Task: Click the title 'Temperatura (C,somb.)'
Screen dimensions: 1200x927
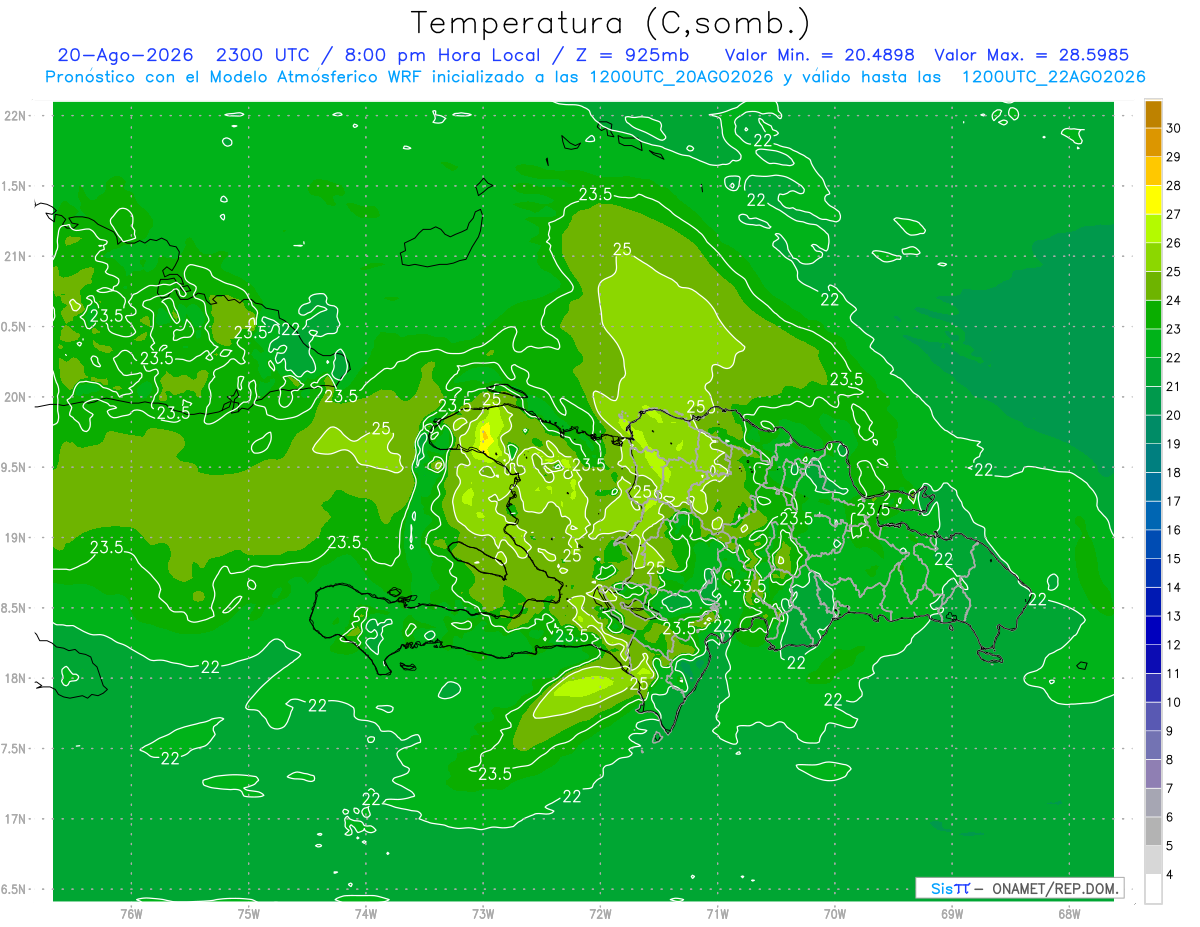Action: pos(611,24)
